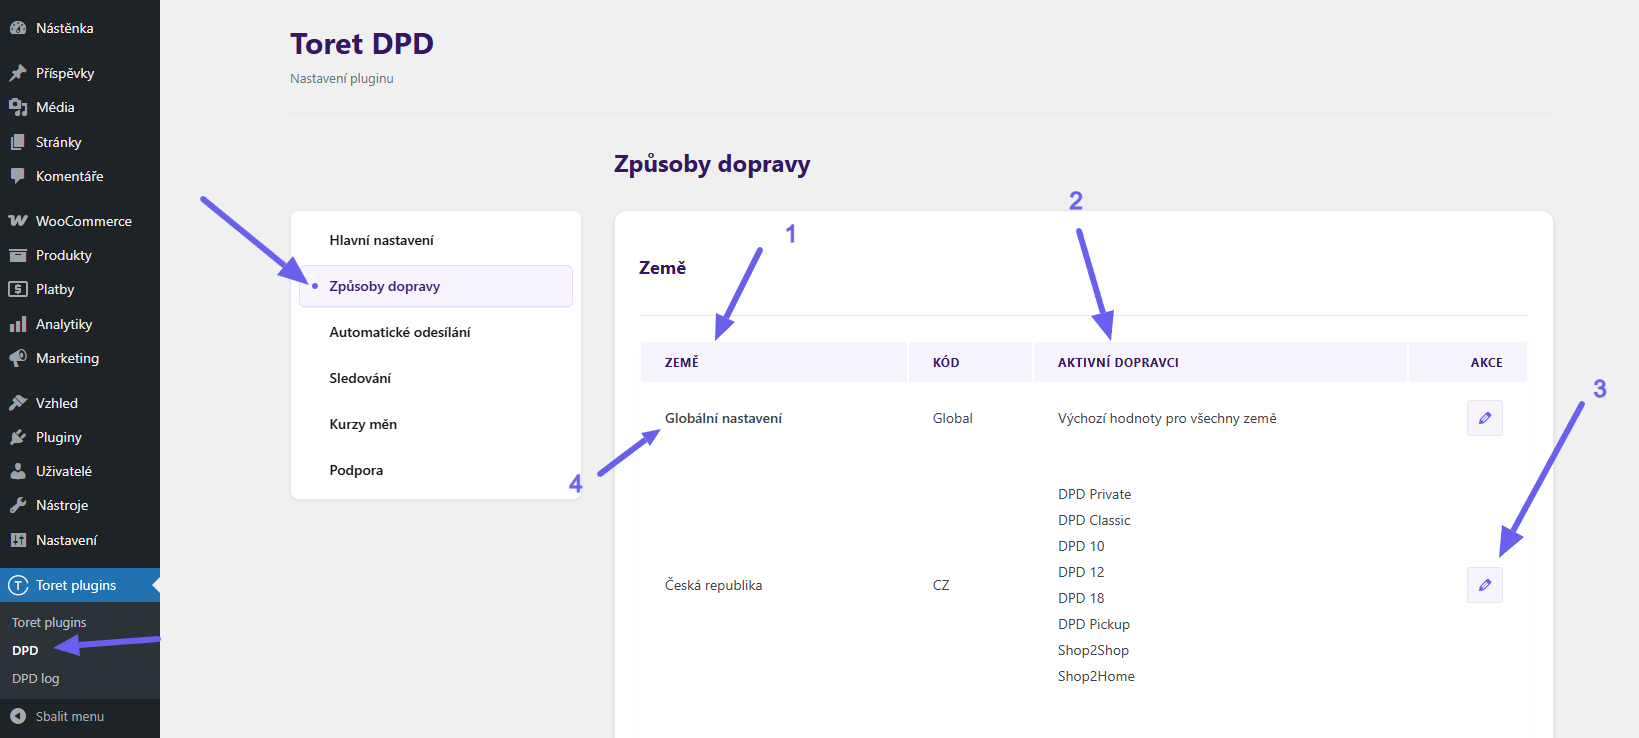Switch to the Hlavní nastavení tab
The image size is (1639, 738).
[x=381, y=239]
